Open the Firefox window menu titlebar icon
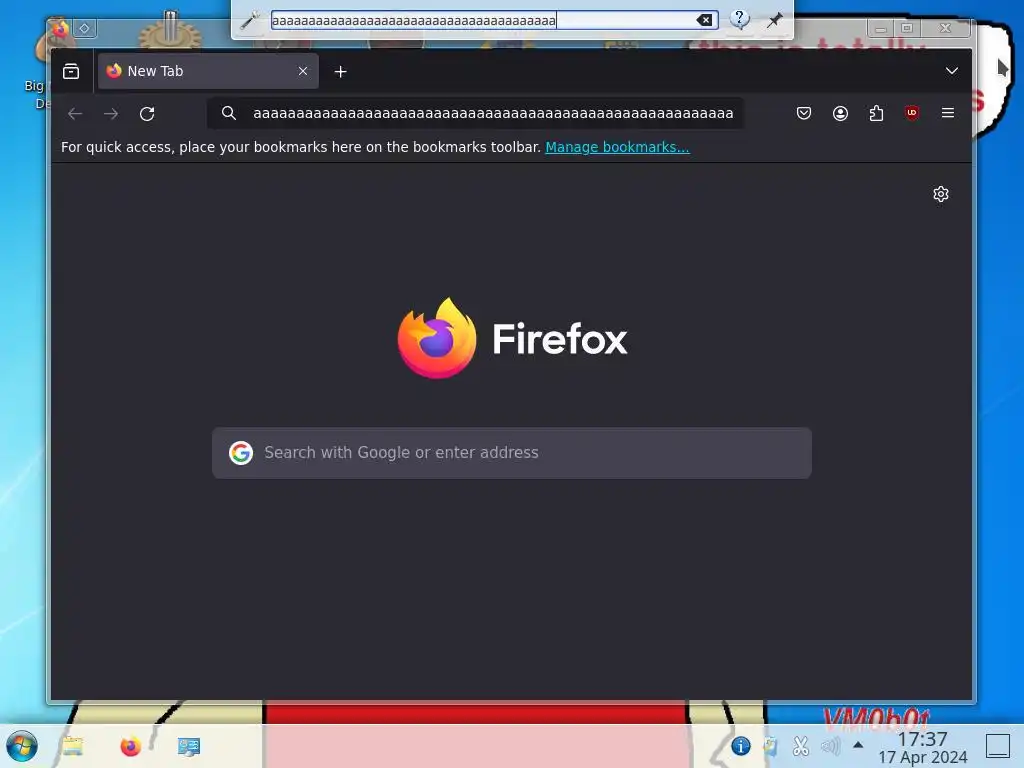 point(60,28)
